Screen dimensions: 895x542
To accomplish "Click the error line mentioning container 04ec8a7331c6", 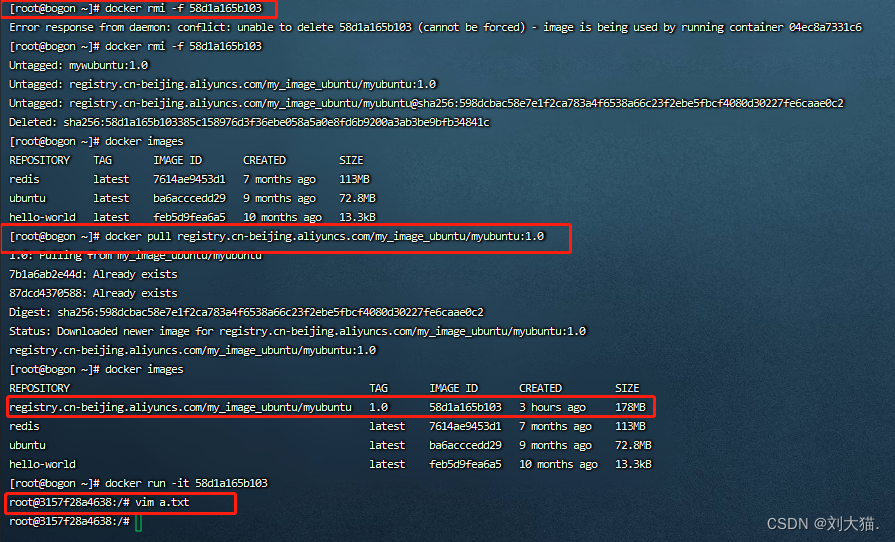I will coord(435,27).
